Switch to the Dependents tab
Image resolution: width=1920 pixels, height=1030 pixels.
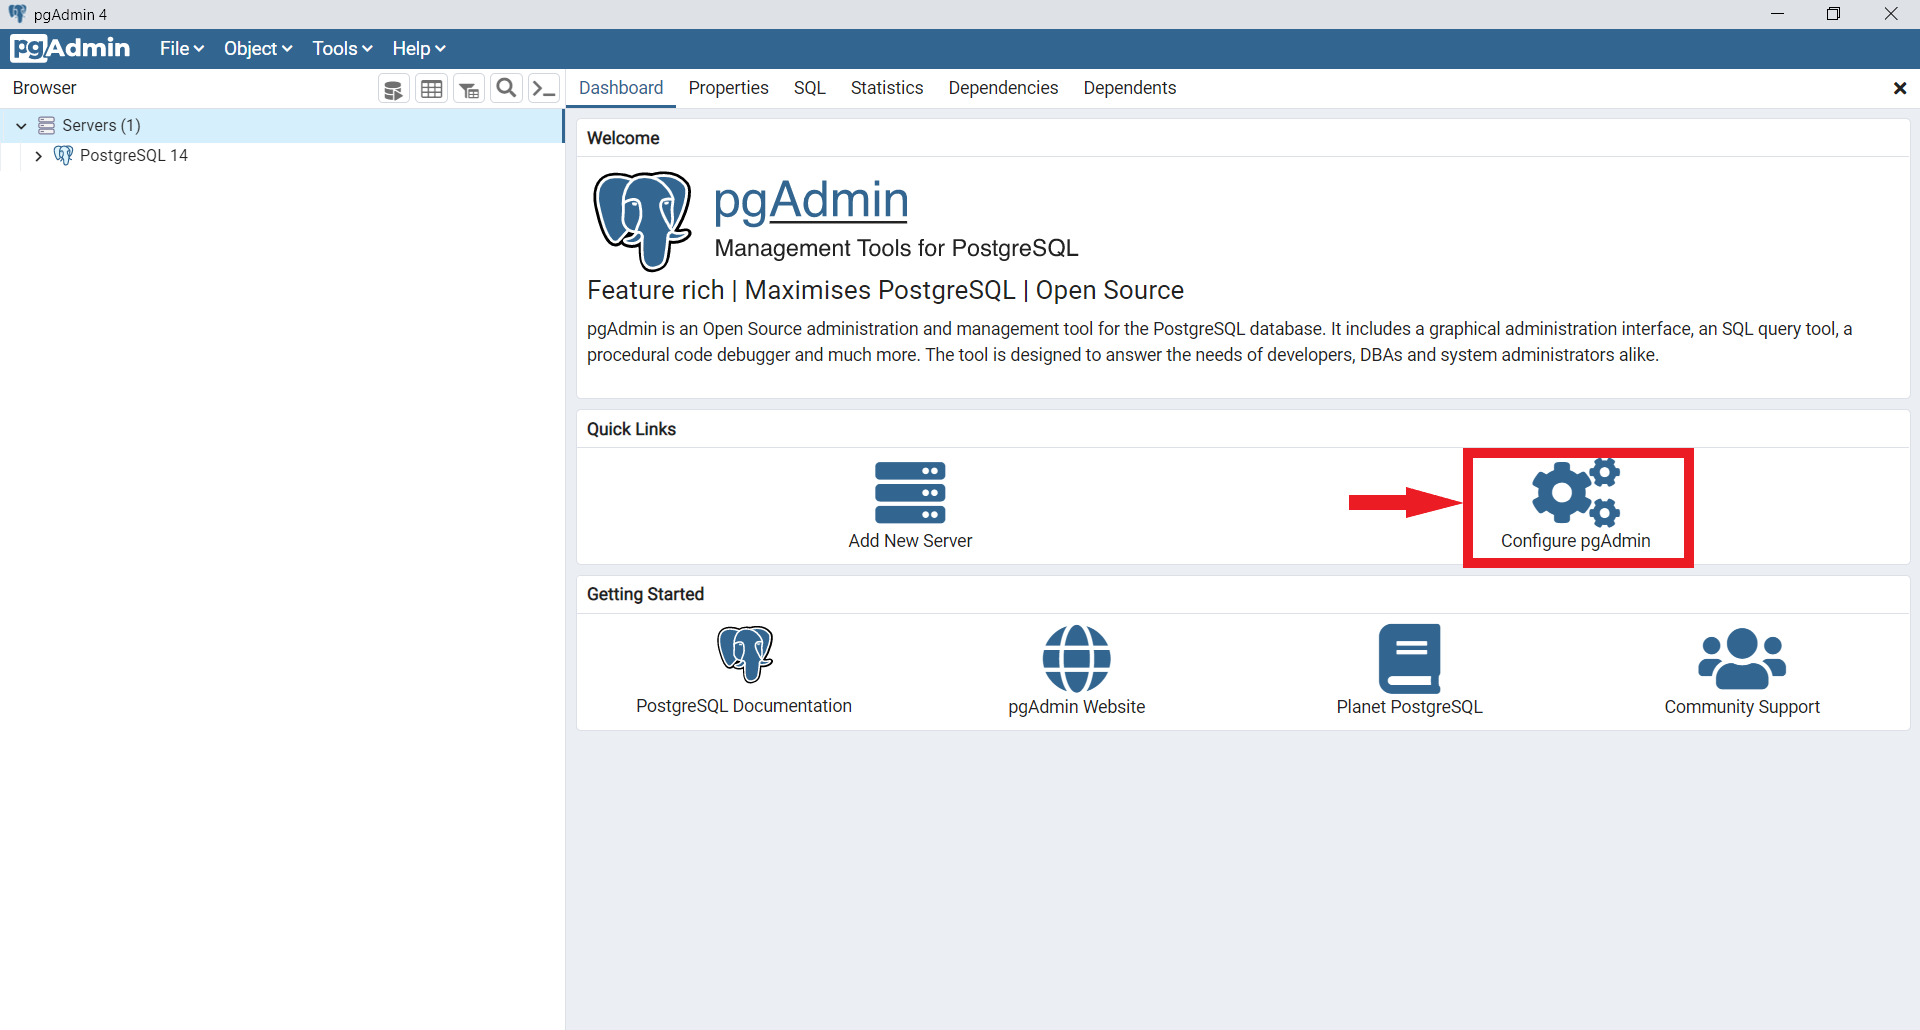1130,88
